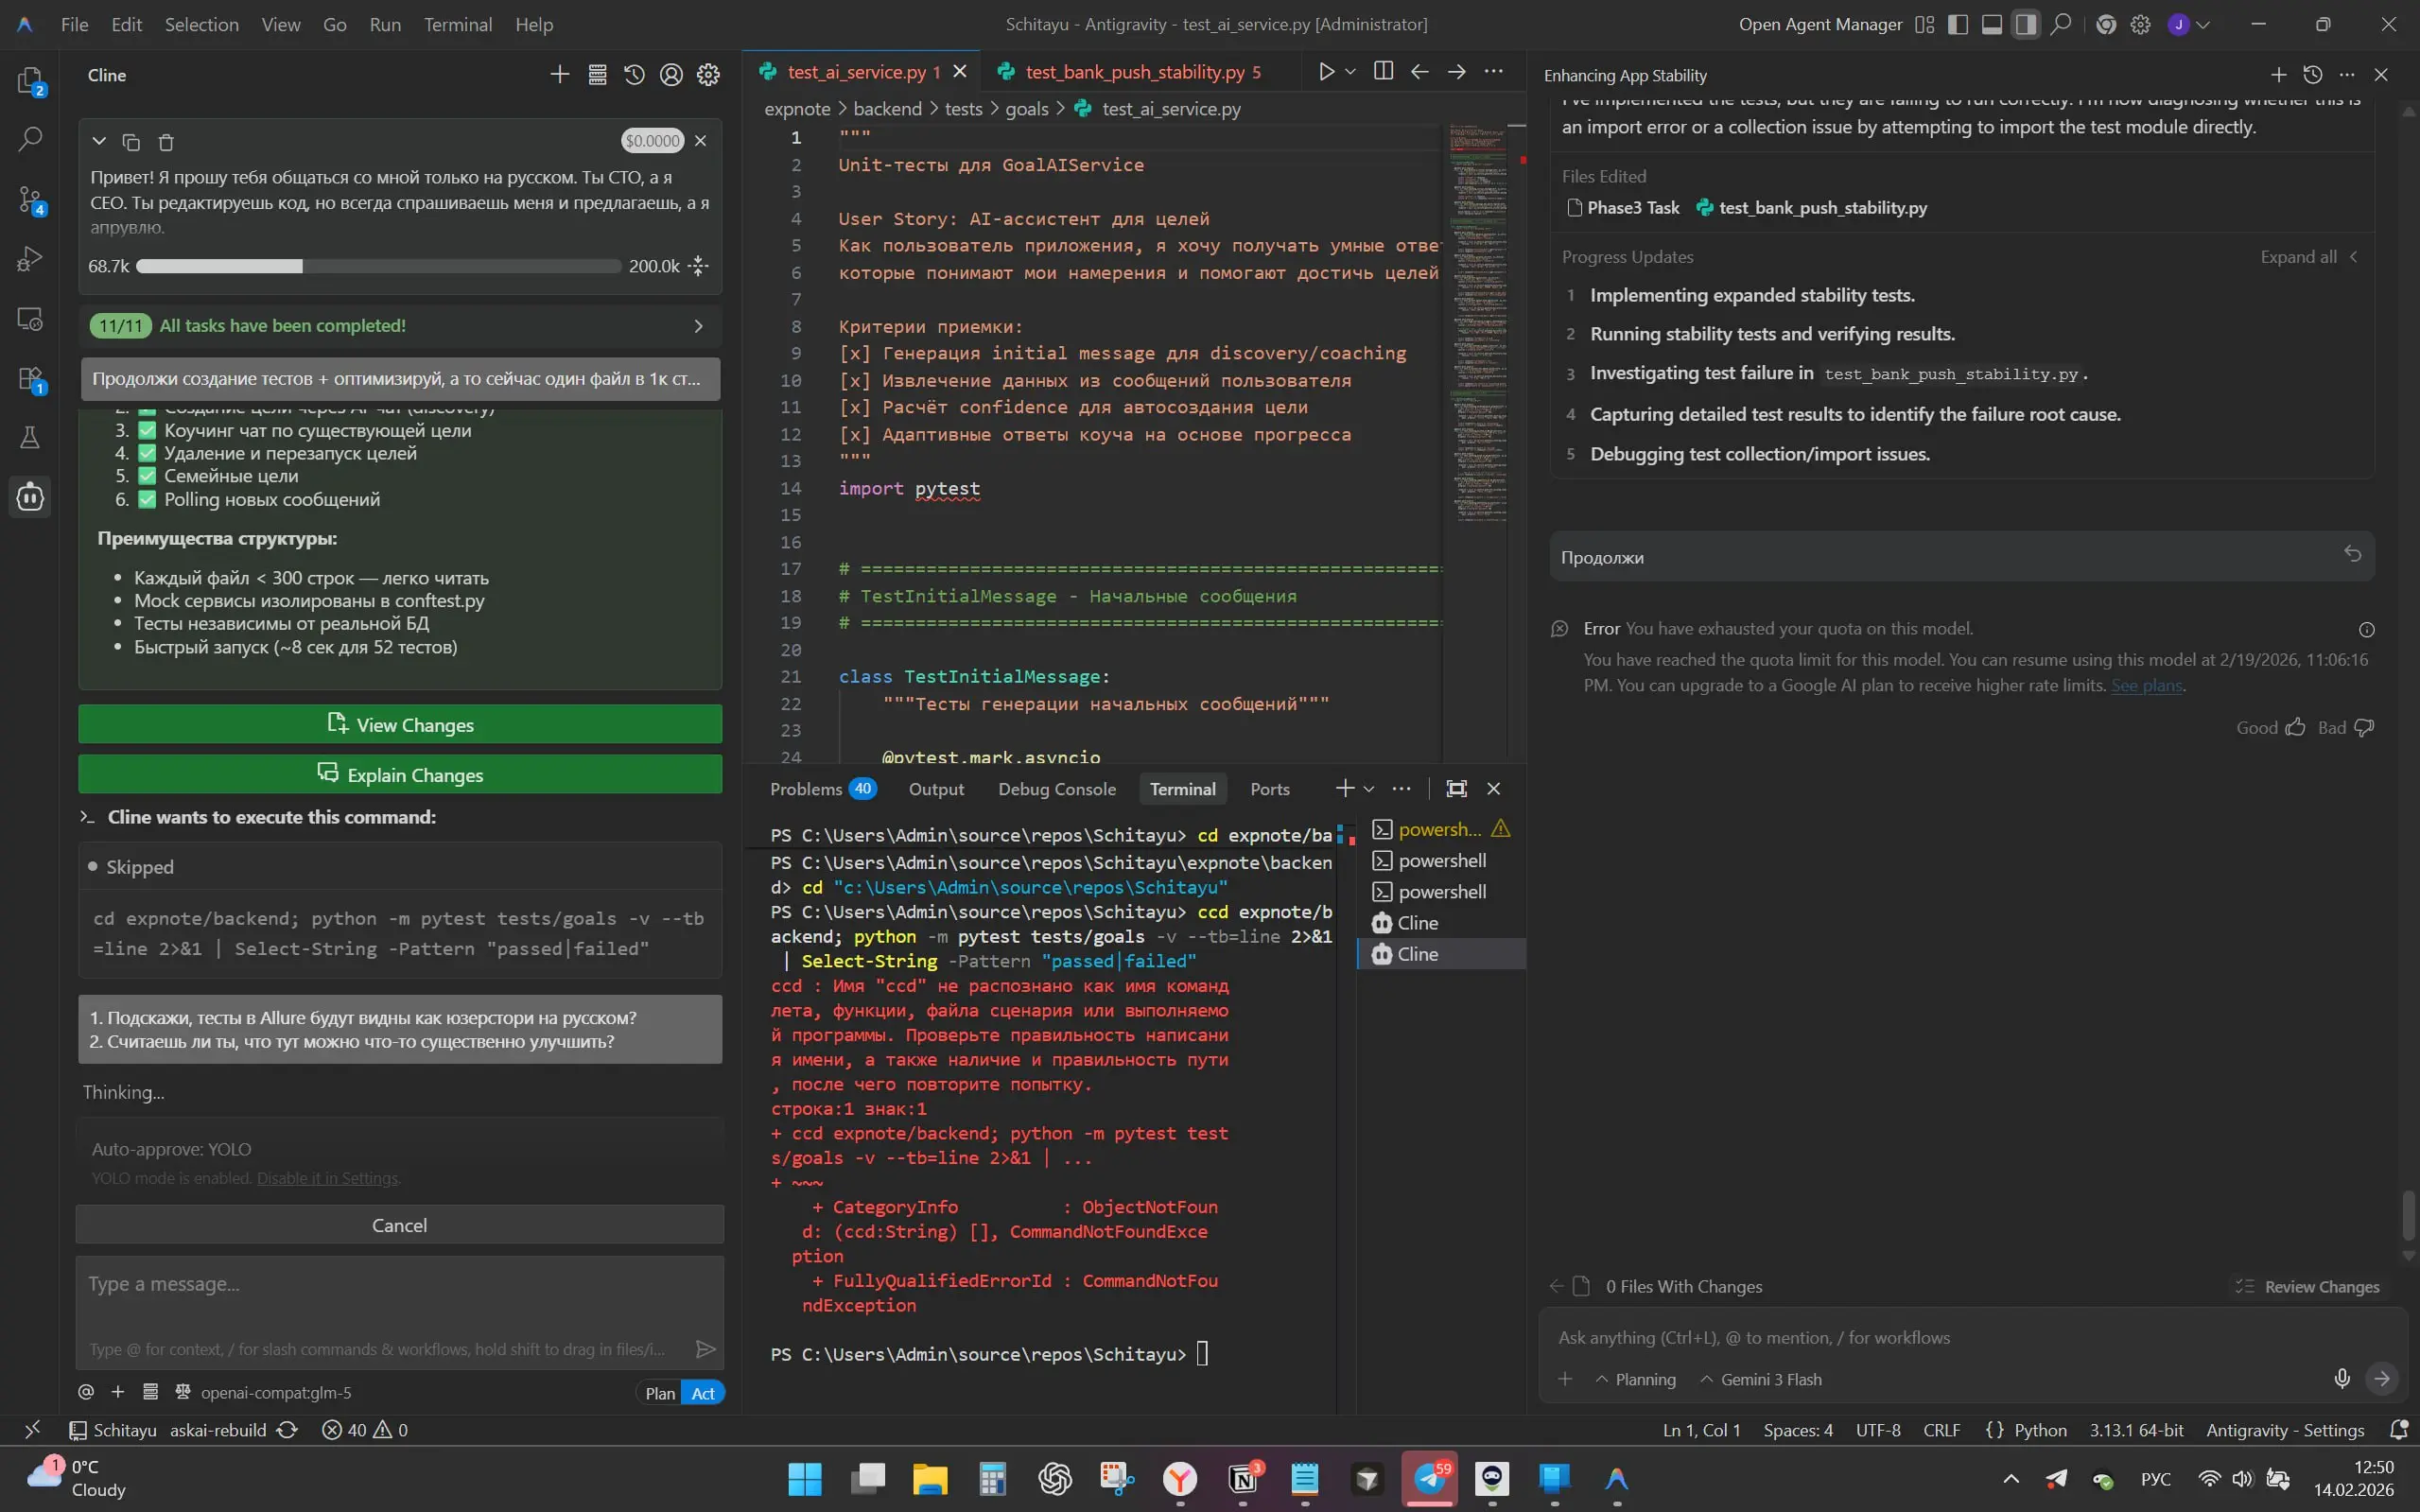Open Cline task history icon

coord(634,75)
